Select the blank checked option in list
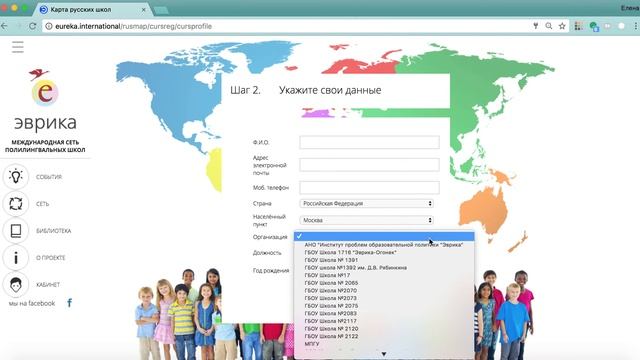Viewport: 640px width, 360px height. point(384,236)
